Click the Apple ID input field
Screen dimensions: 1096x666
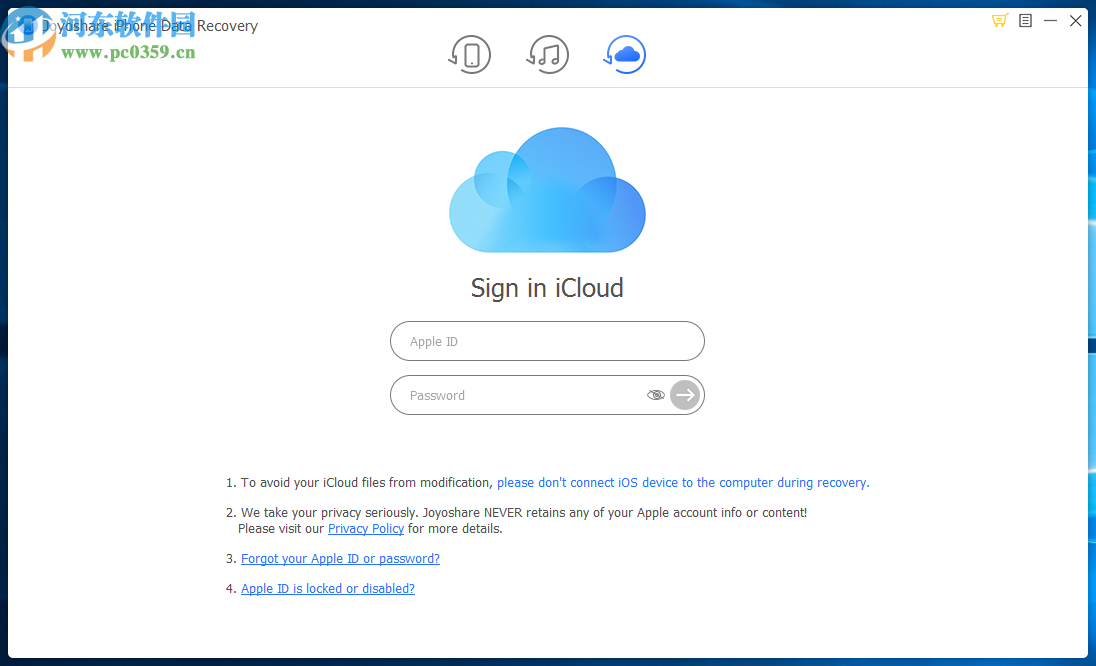(x=547, y=341)
